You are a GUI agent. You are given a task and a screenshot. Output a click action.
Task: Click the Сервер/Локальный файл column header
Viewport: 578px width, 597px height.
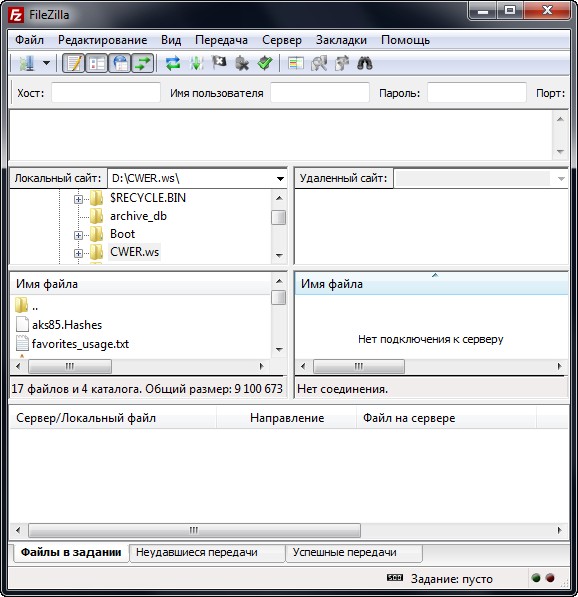coord(113,418)
